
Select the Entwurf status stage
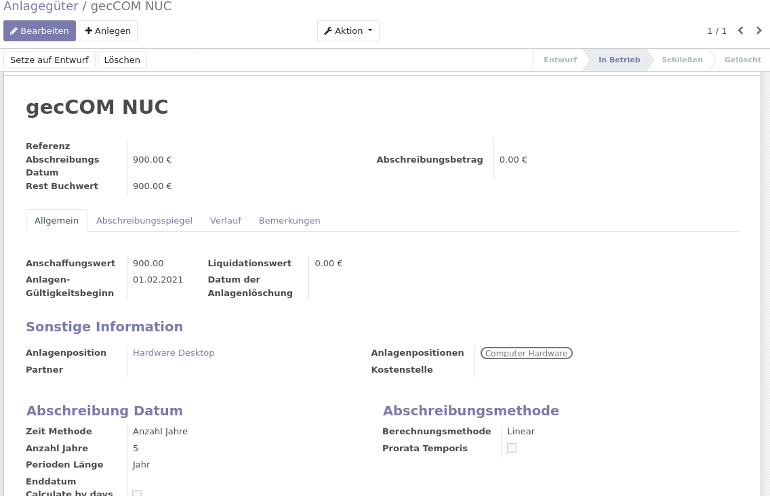(x=560, y=60)
